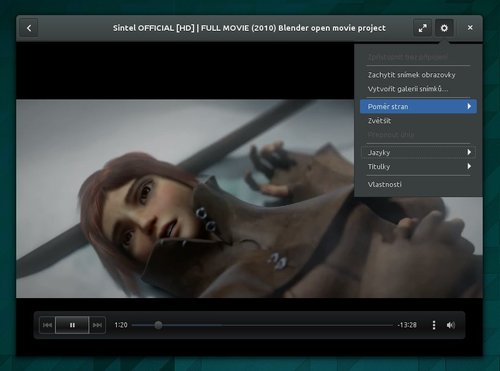Open the Poměr stran submenu
The width and height of the screenshot is (500, 371).
coord(418,107)
